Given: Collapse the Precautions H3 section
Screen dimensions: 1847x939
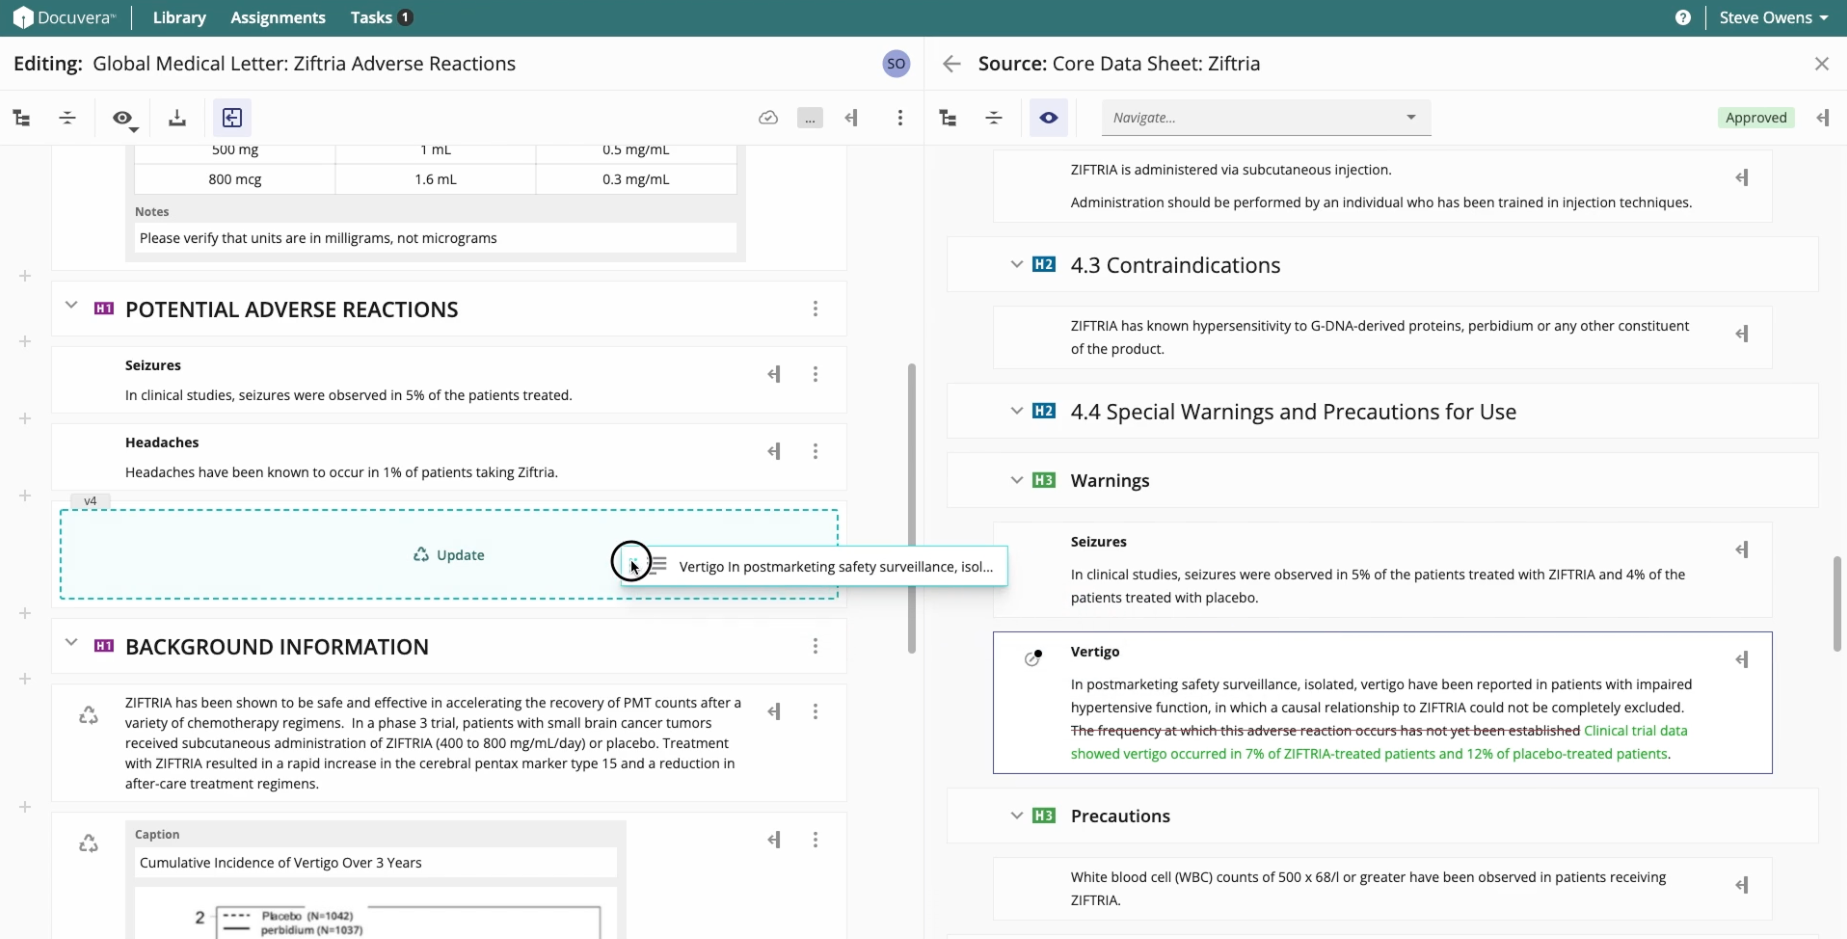Looking at the screenshot, I should pyautogui.click(x=1016, y=815).
